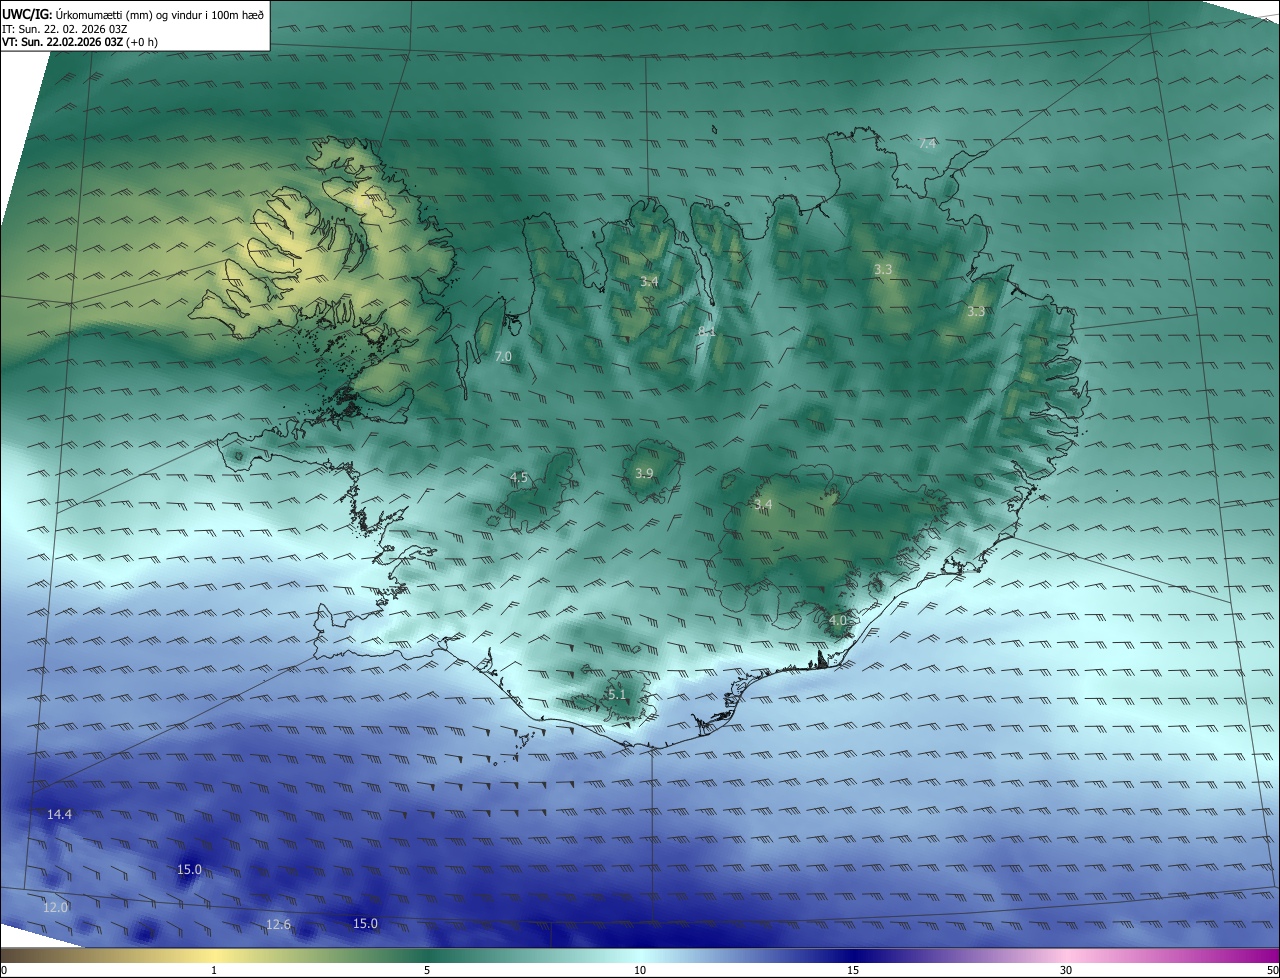Click the 10 tick on the colour scale
This screenshot has height=978, width=1280.
click(640, 970)
